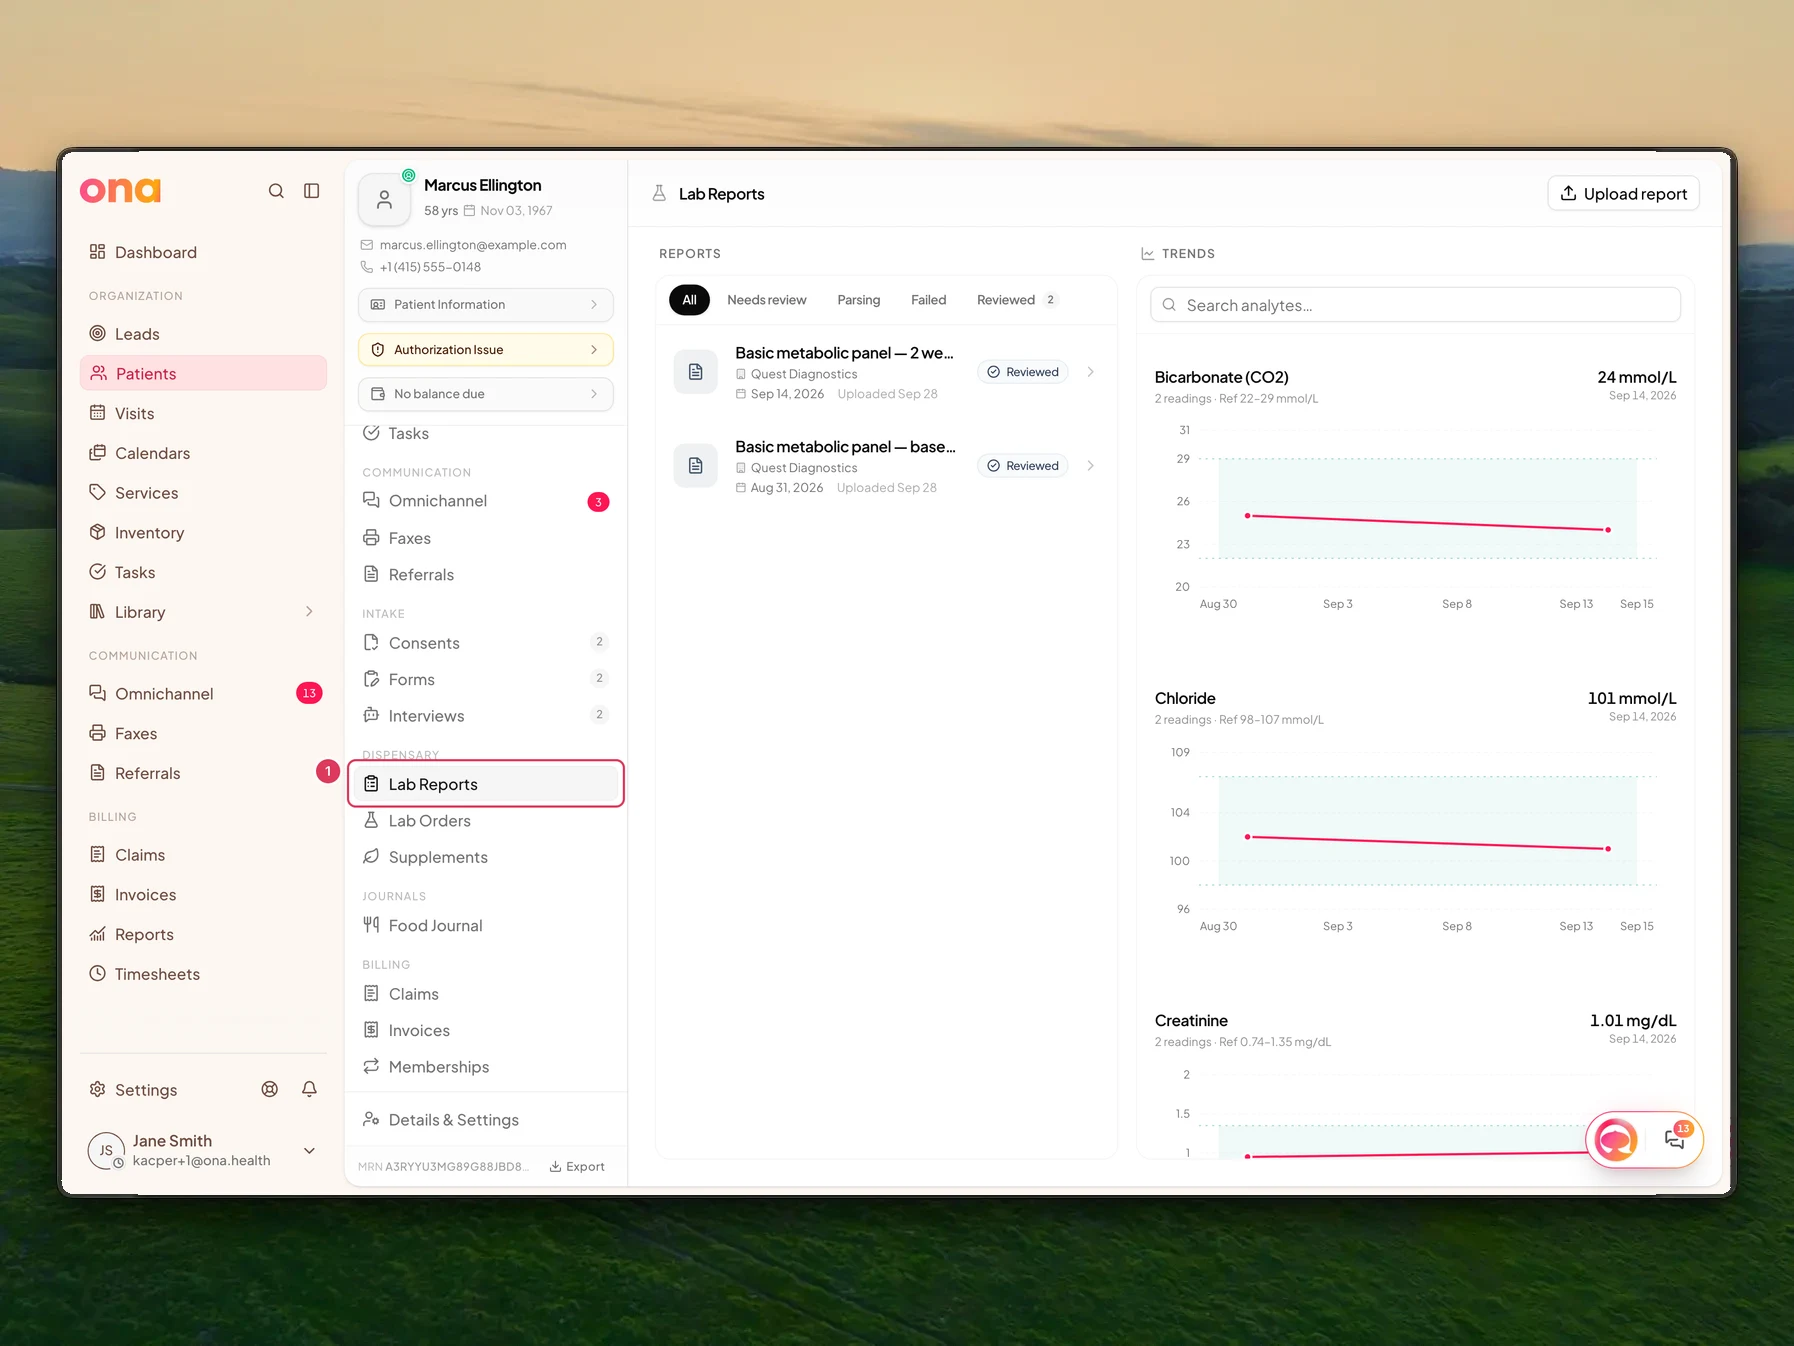The image size is (1794, 1346).
Task: Click the Inventory box icon
Action: pos(97,532)
